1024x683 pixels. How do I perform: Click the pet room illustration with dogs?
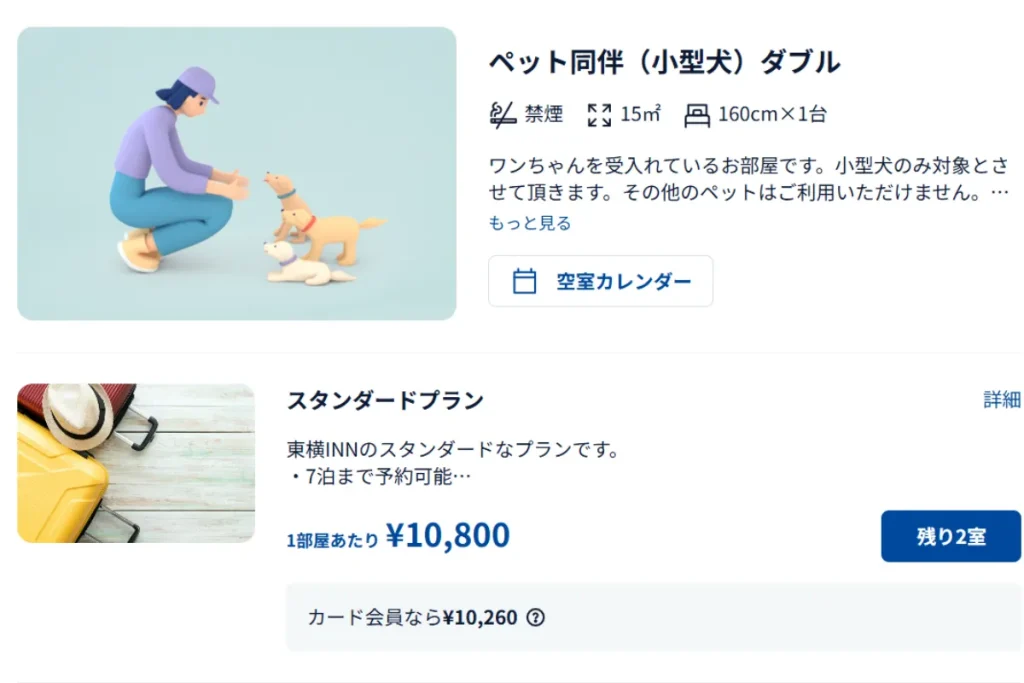(237, 173)
